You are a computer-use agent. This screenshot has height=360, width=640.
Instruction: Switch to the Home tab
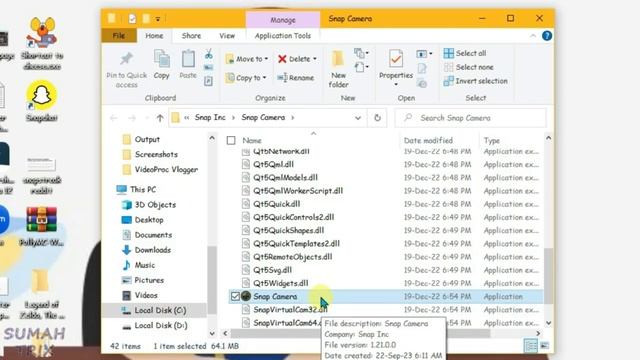[154, 36]
